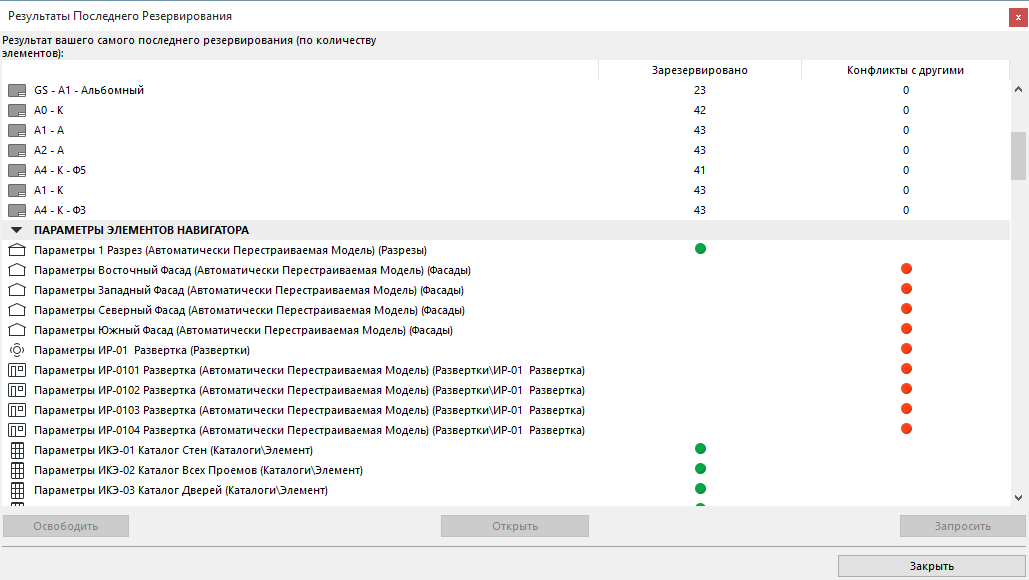Select the layout icon beside GS - A1 - Альбомный
The height and width of the screenshot is (580, 1029).
pos(16,90)
